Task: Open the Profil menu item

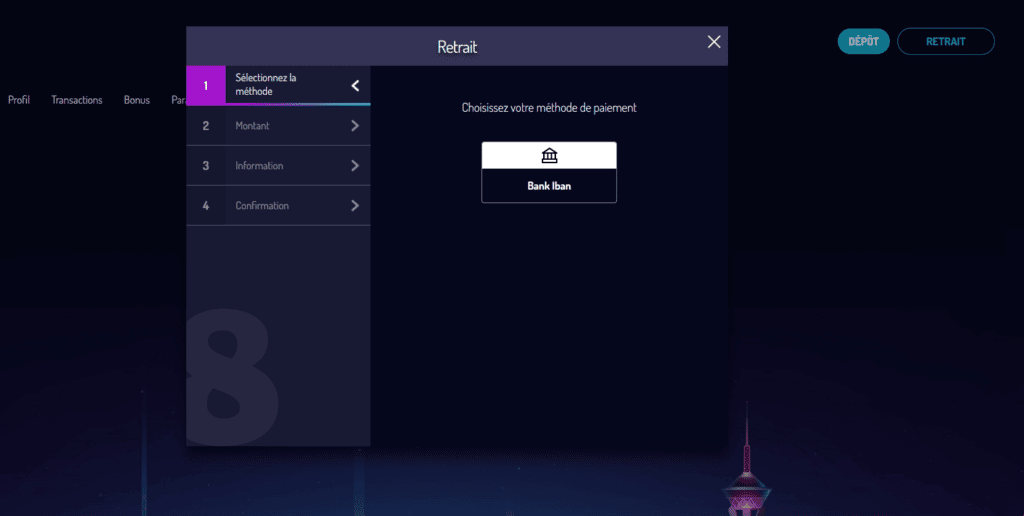Action: pyautogui.click(x=19, y=100)
